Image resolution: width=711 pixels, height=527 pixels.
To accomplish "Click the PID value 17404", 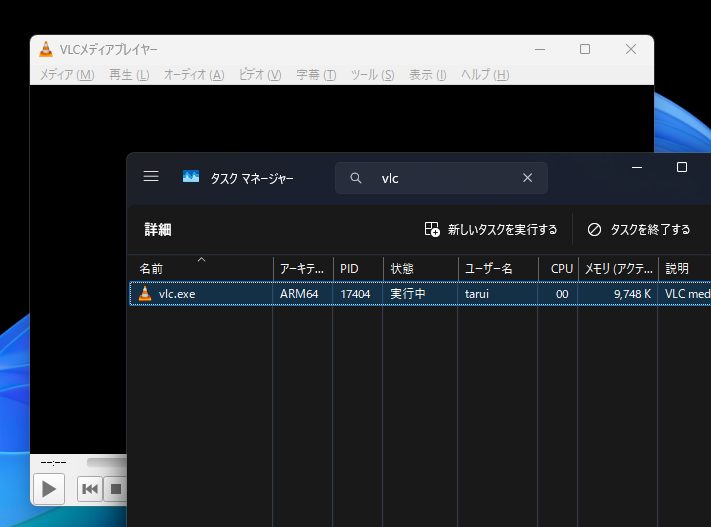I will (355, 294).
